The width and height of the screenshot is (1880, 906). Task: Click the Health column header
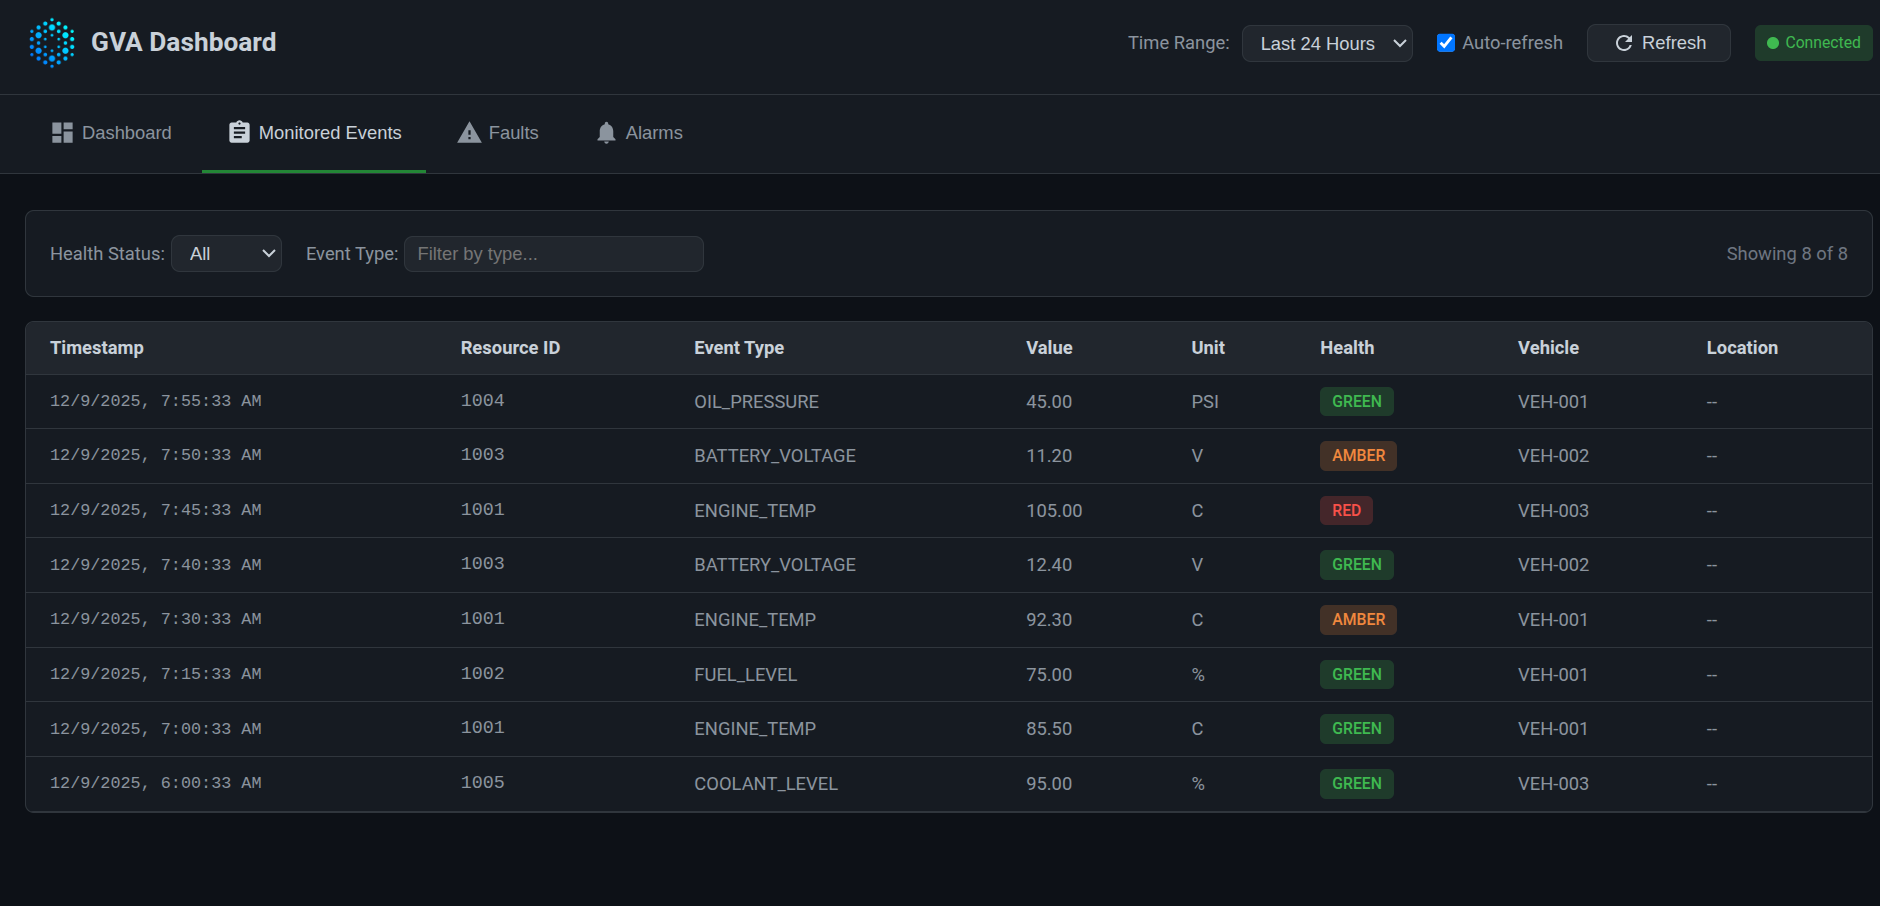pyautogui.click(x=1346, y=348)
